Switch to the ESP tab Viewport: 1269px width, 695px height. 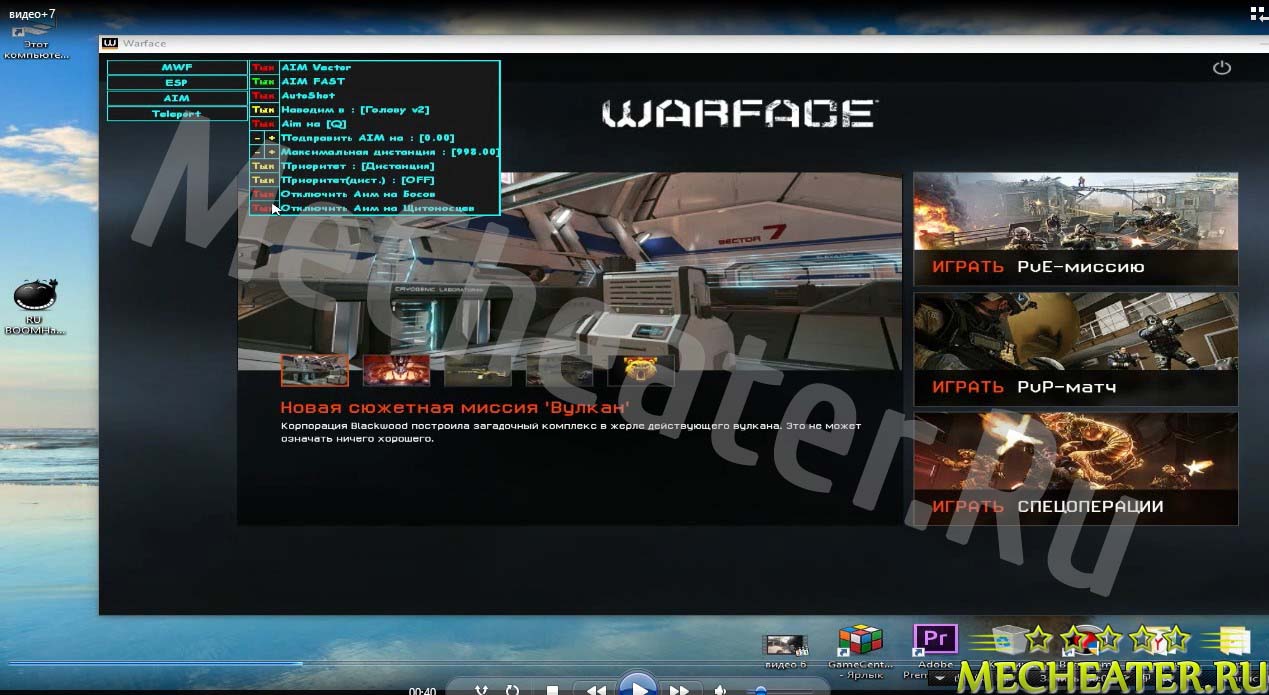tap(177, 83)
